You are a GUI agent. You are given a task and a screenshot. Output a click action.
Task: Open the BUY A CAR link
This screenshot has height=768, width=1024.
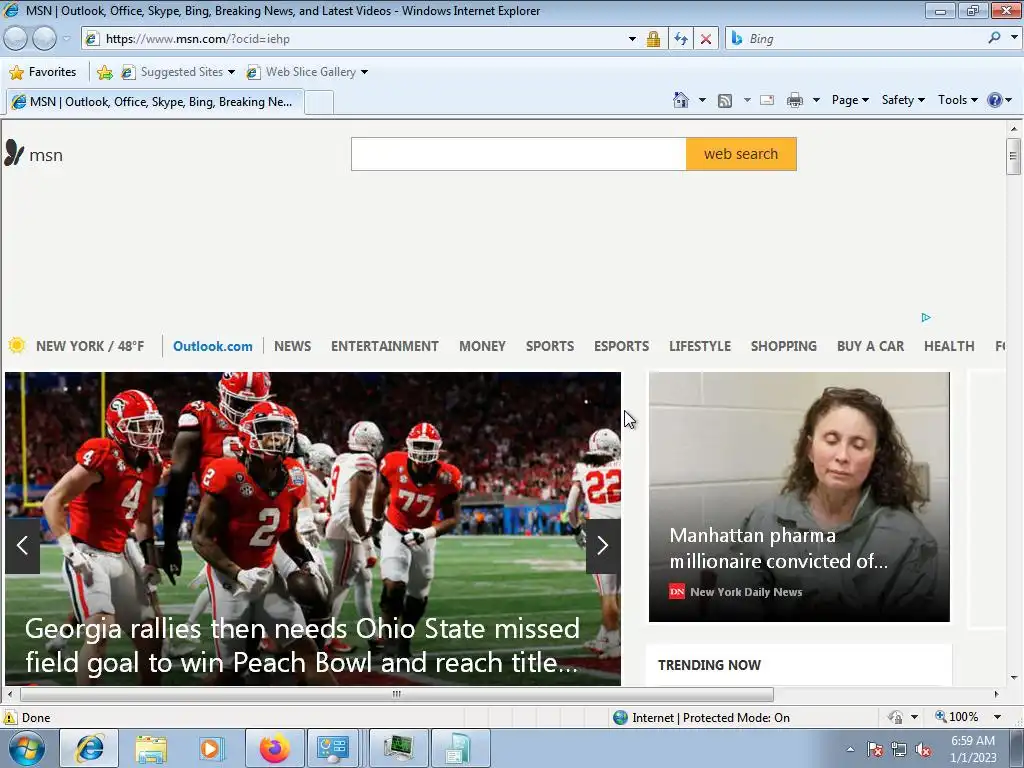point(871,346)
